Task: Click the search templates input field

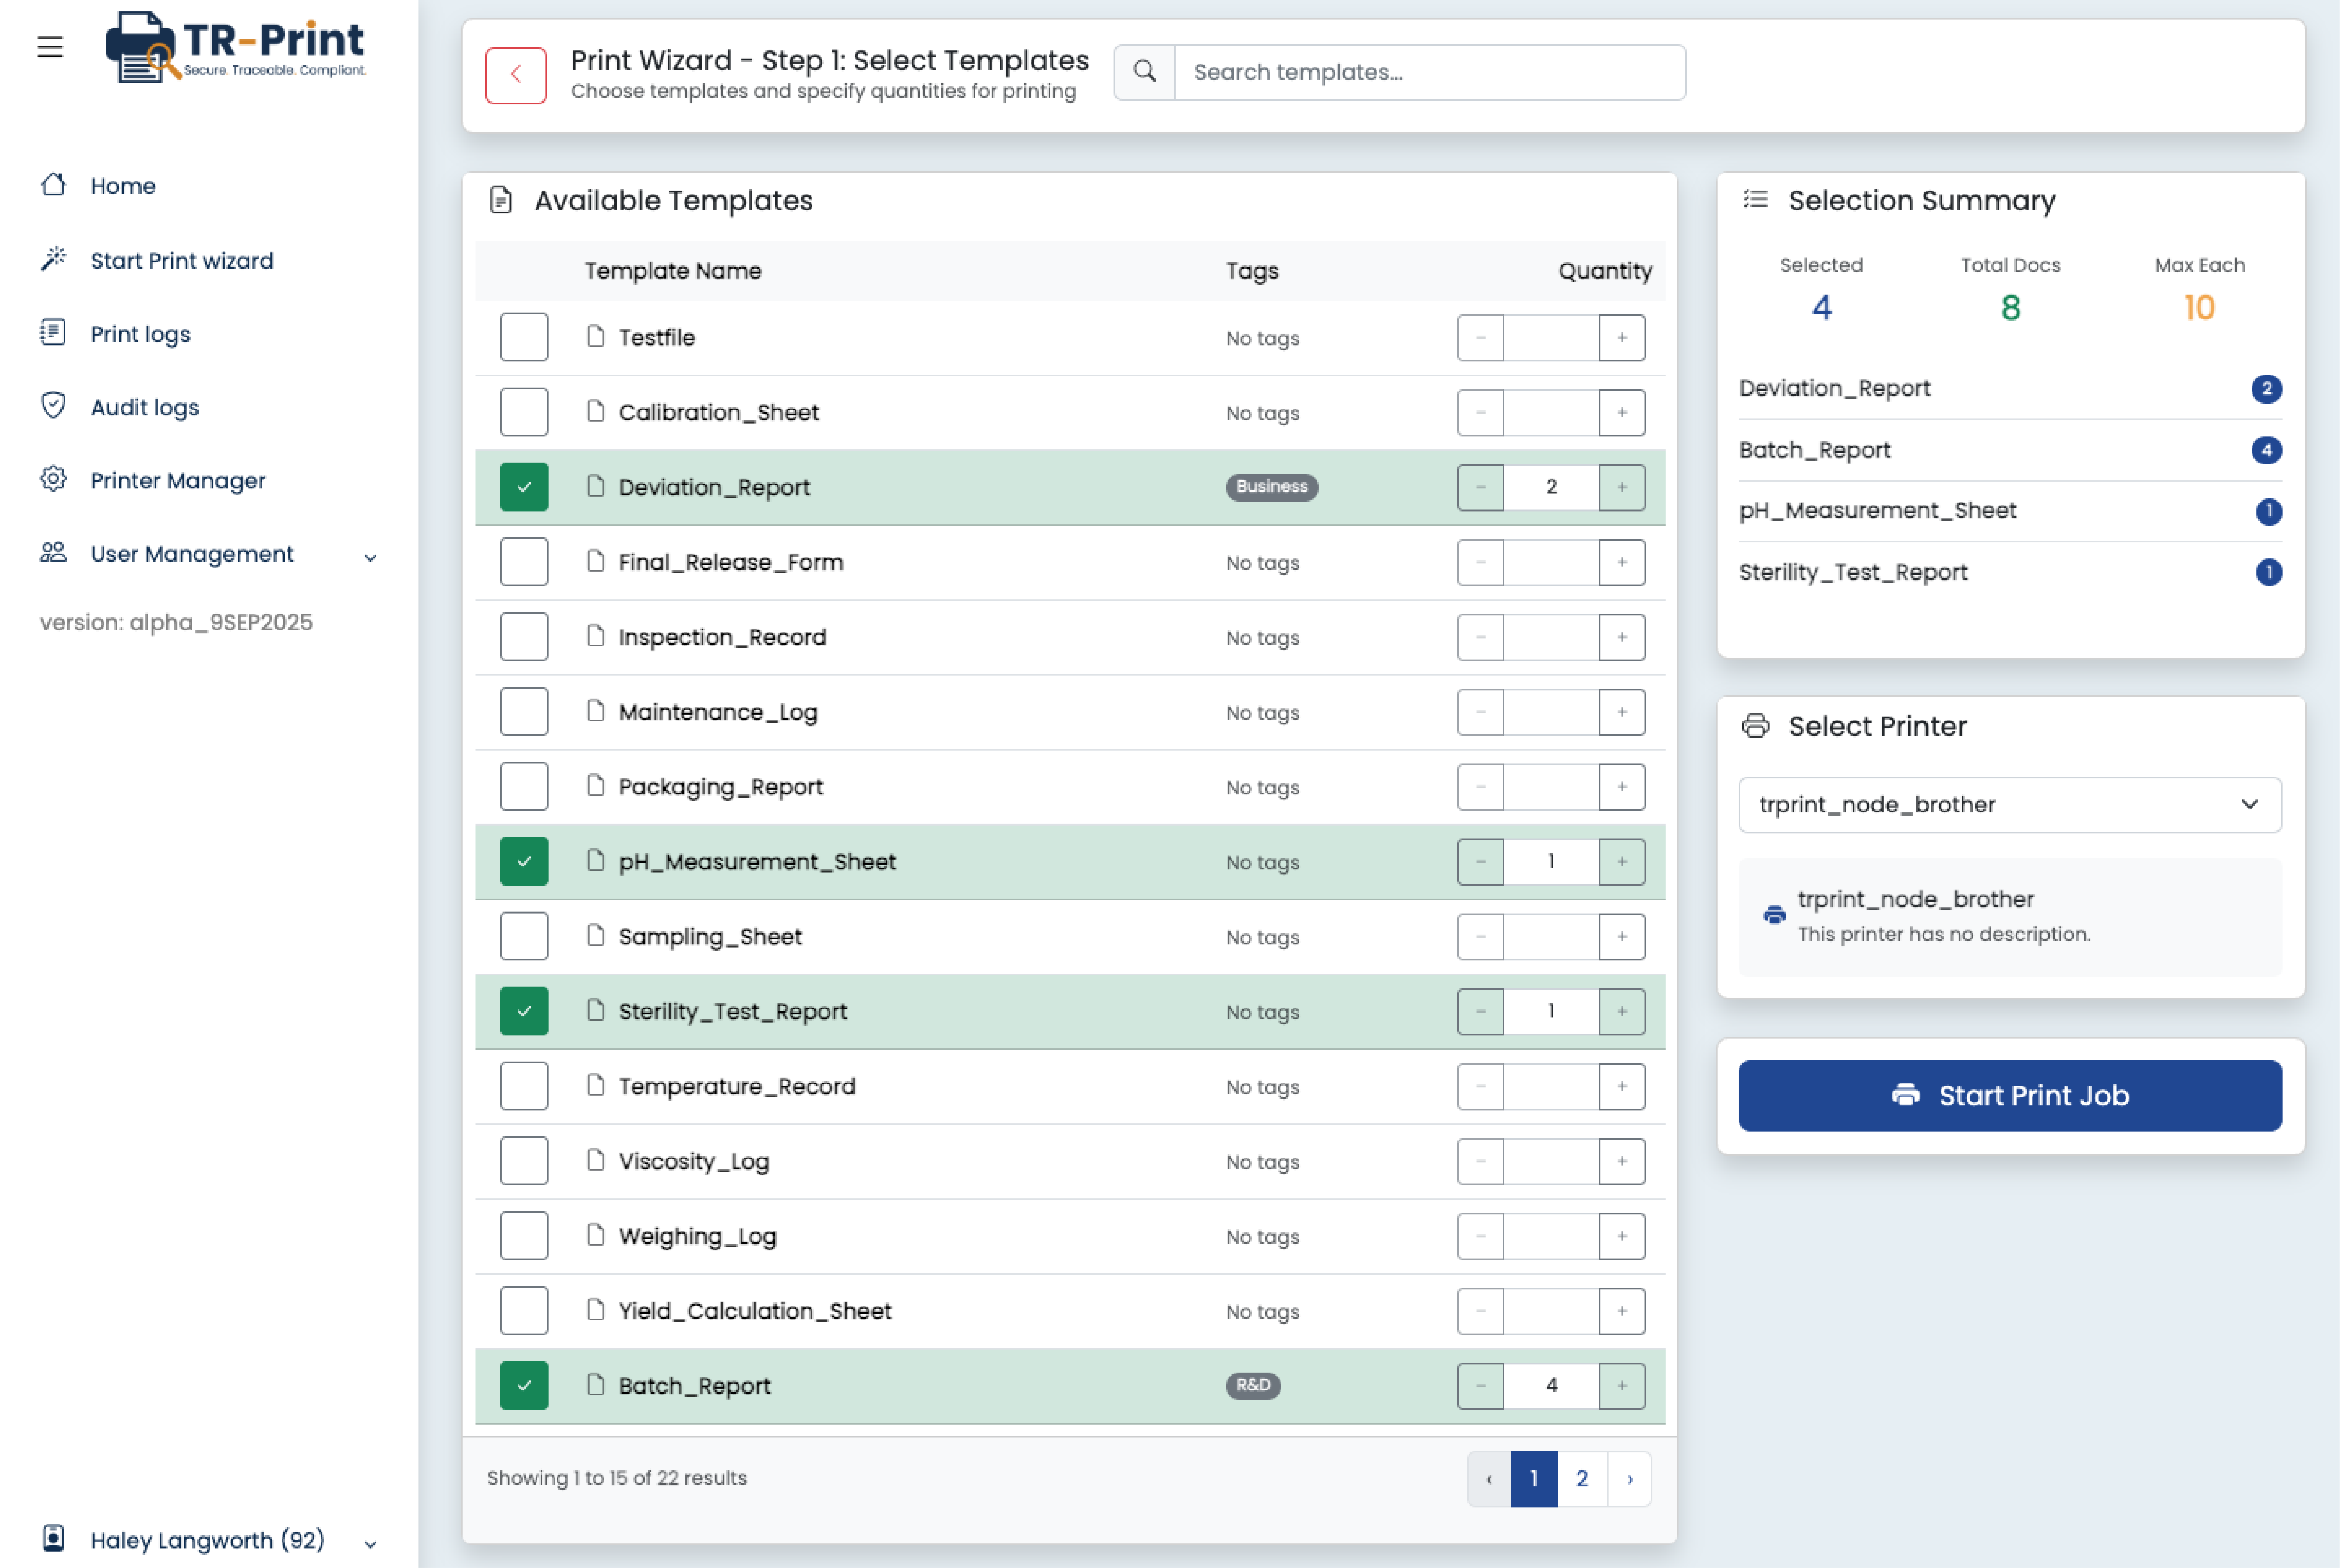Action: pyautogui.click(x=1430, y=72)
